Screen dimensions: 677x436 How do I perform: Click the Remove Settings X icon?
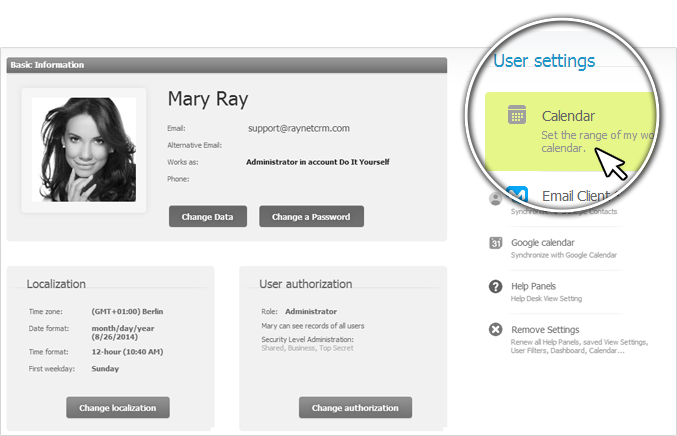pos(496,330)
